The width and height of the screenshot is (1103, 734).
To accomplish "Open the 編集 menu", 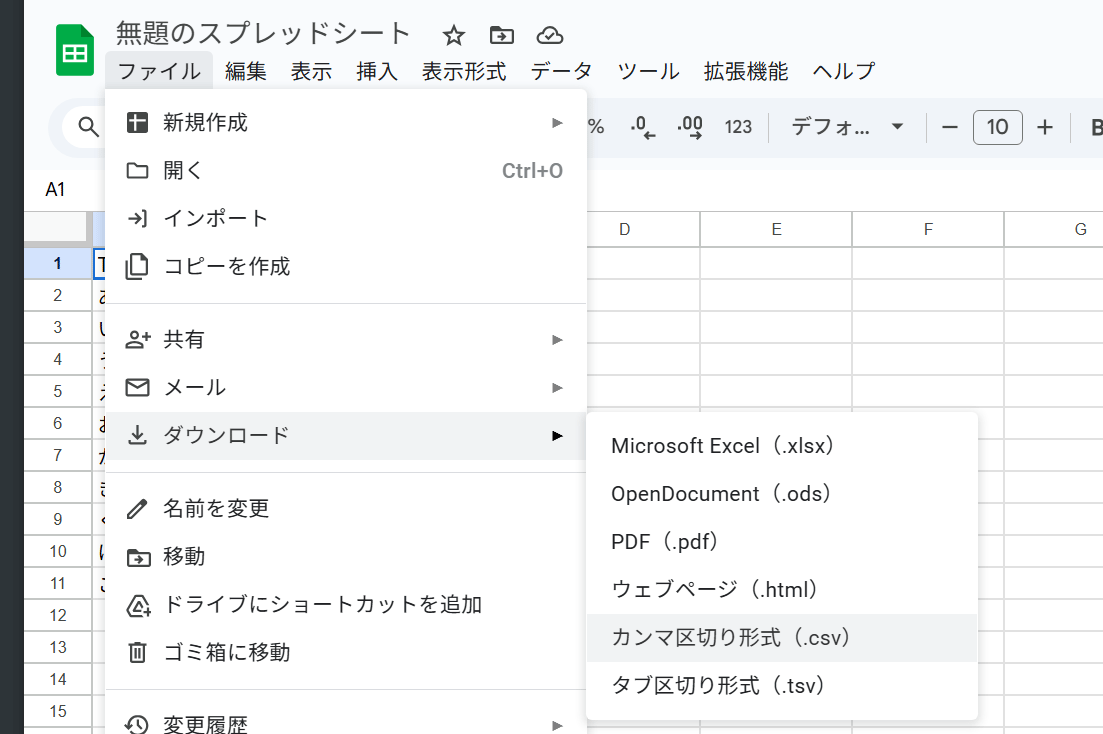I will [246, 71].
